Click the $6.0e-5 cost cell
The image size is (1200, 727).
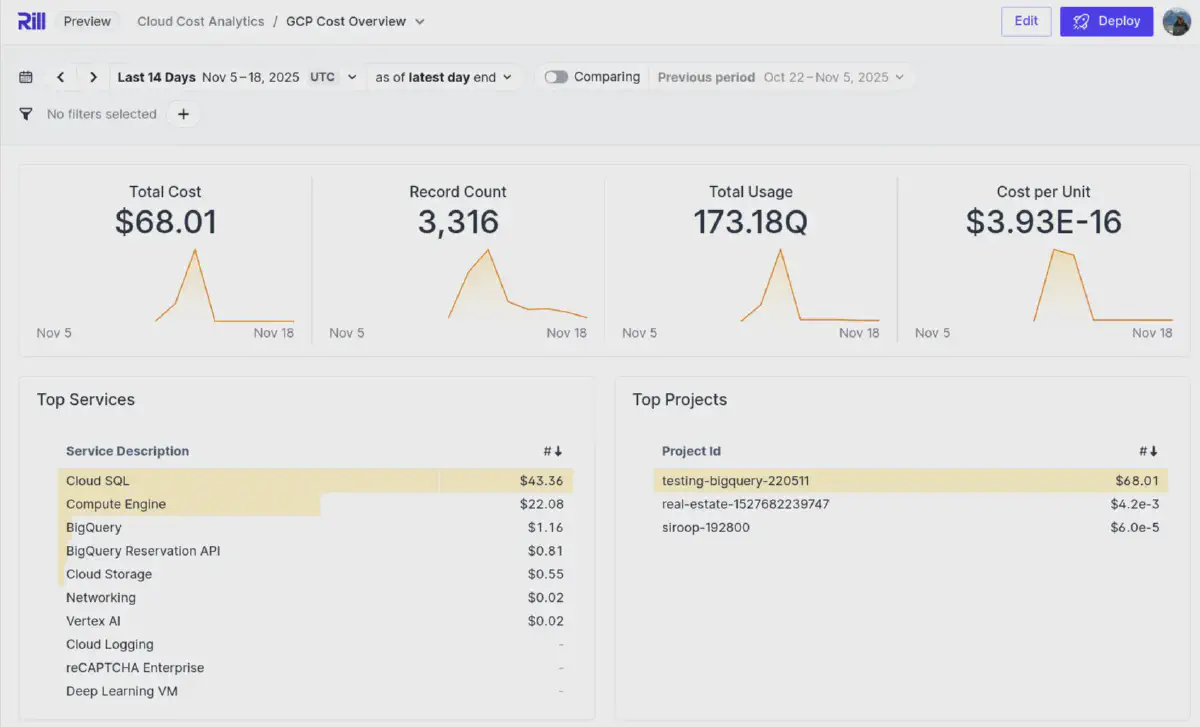coord(1134,527)
